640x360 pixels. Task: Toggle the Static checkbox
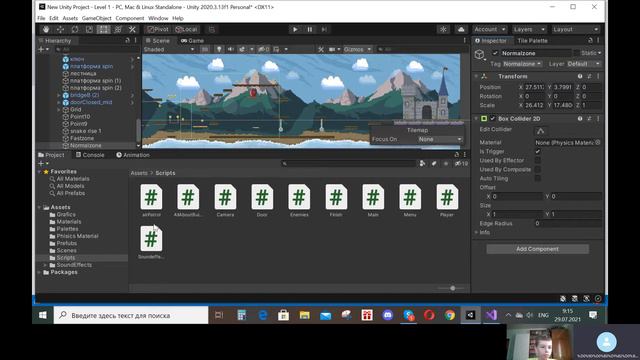point(576,53)
